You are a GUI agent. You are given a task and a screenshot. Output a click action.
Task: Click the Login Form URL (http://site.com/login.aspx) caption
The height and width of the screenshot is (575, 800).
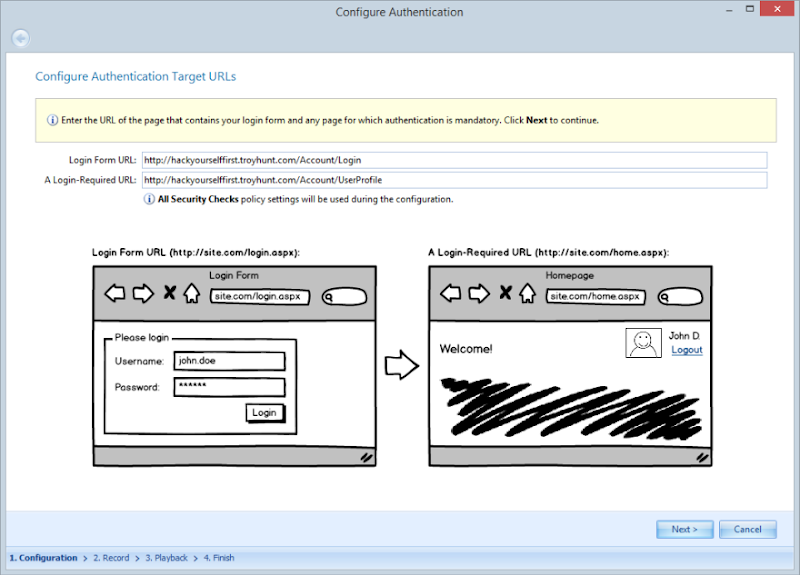(x=196, y=253)
